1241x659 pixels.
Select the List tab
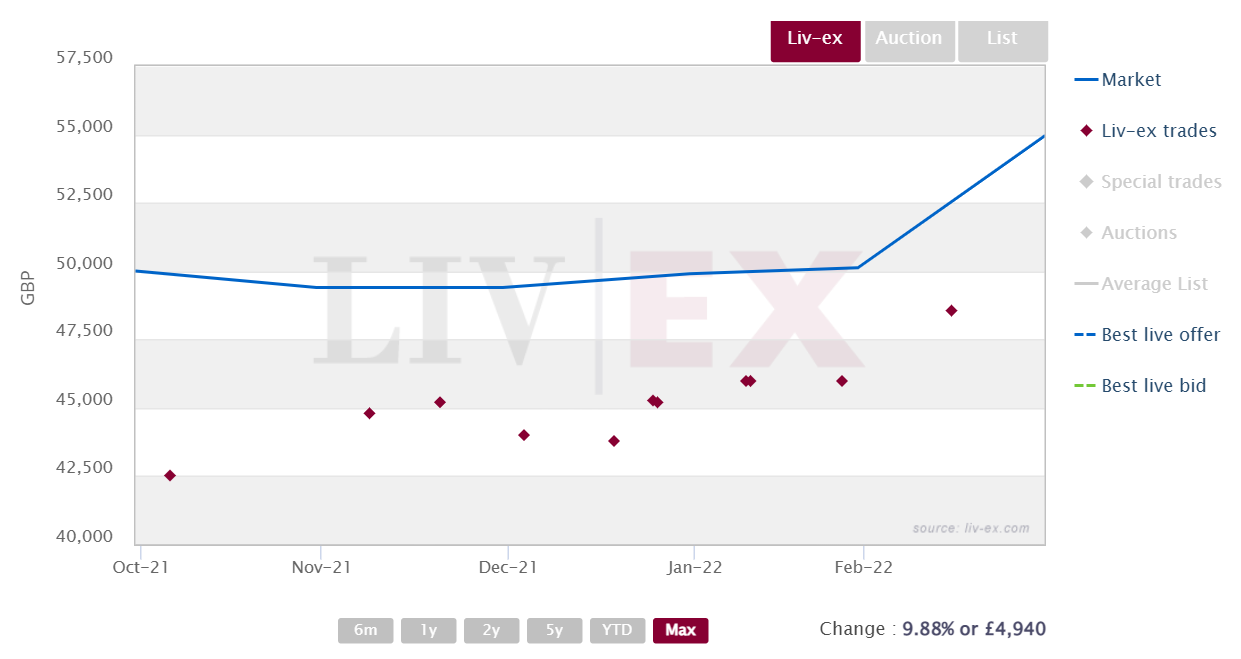click(1002, 41)
